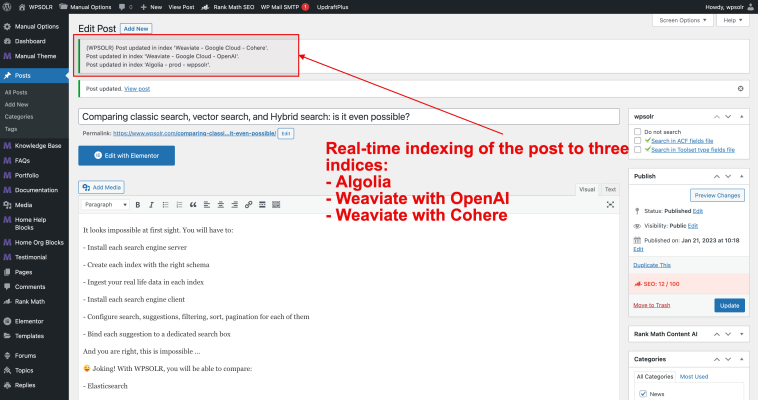The height and width of the screenshot is (400, 758).
Task: Toggle Search in Toolset type fields checkbox
Action: (x=637, y=149)
